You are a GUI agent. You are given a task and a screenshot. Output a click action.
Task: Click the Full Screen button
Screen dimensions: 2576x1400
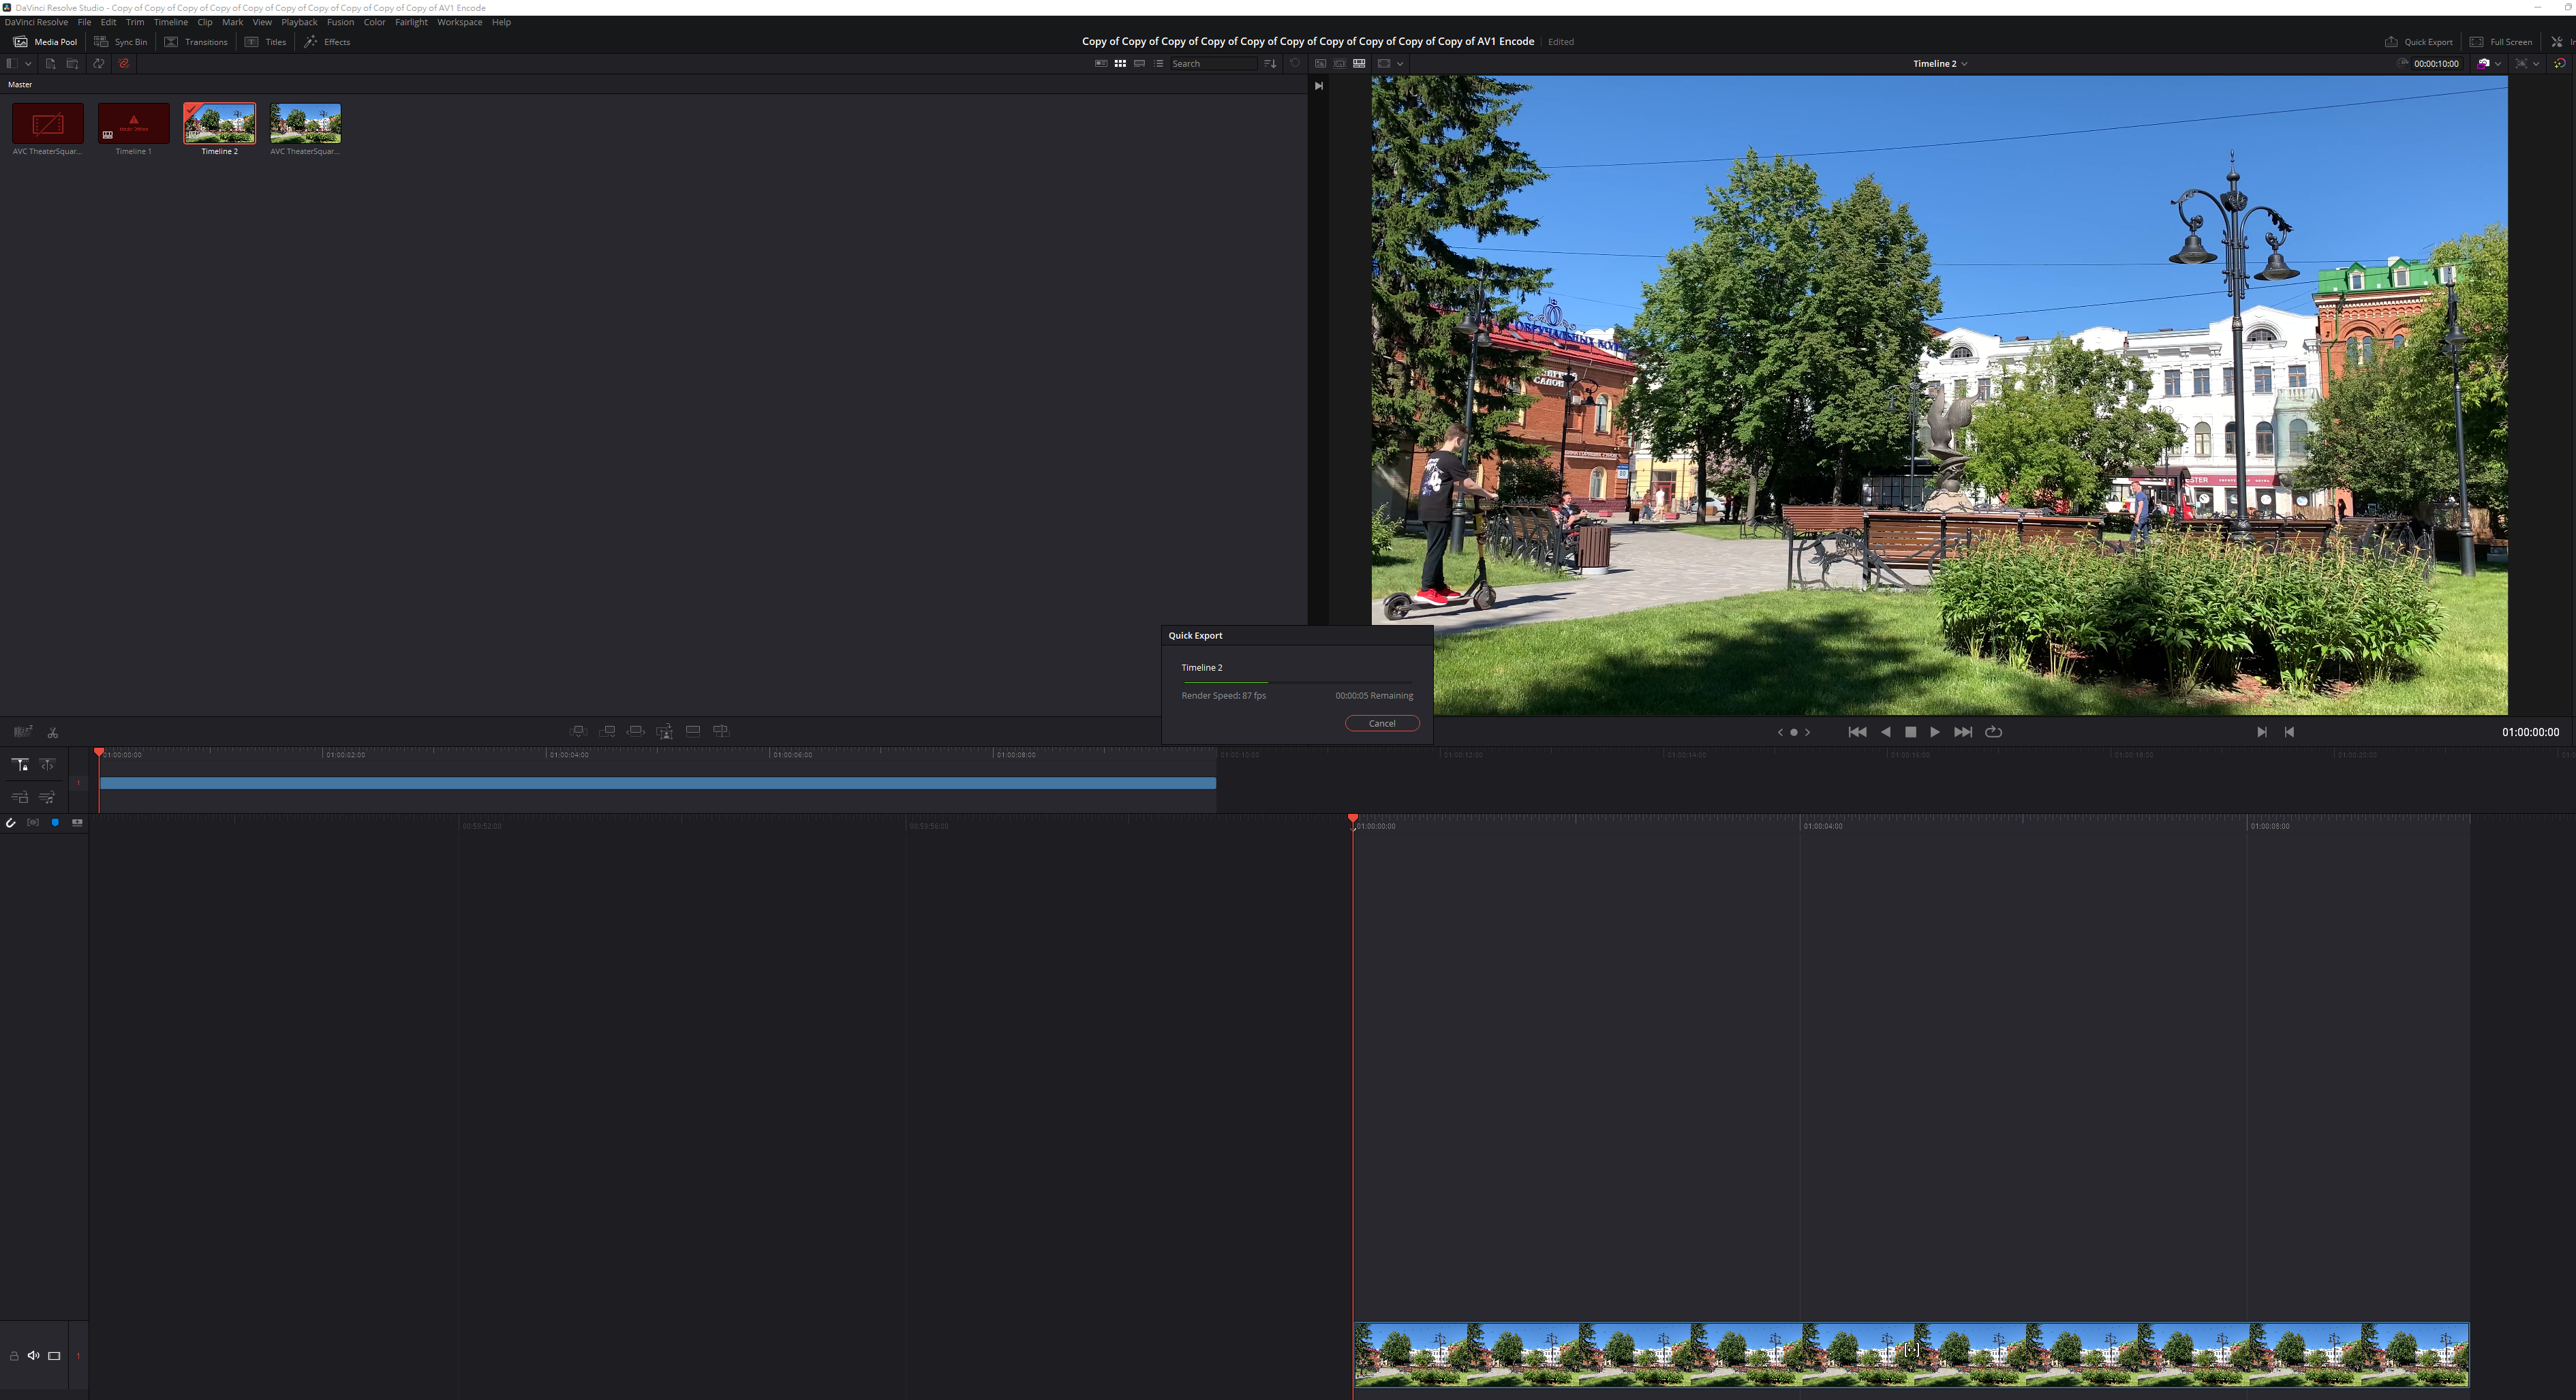coord(2501,42)
